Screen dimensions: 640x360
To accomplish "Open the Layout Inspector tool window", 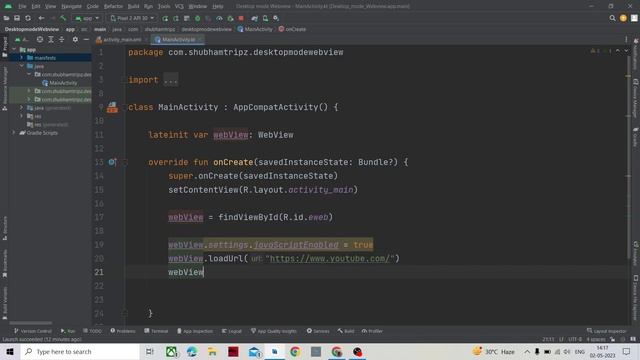I will (x=607, y=331).
